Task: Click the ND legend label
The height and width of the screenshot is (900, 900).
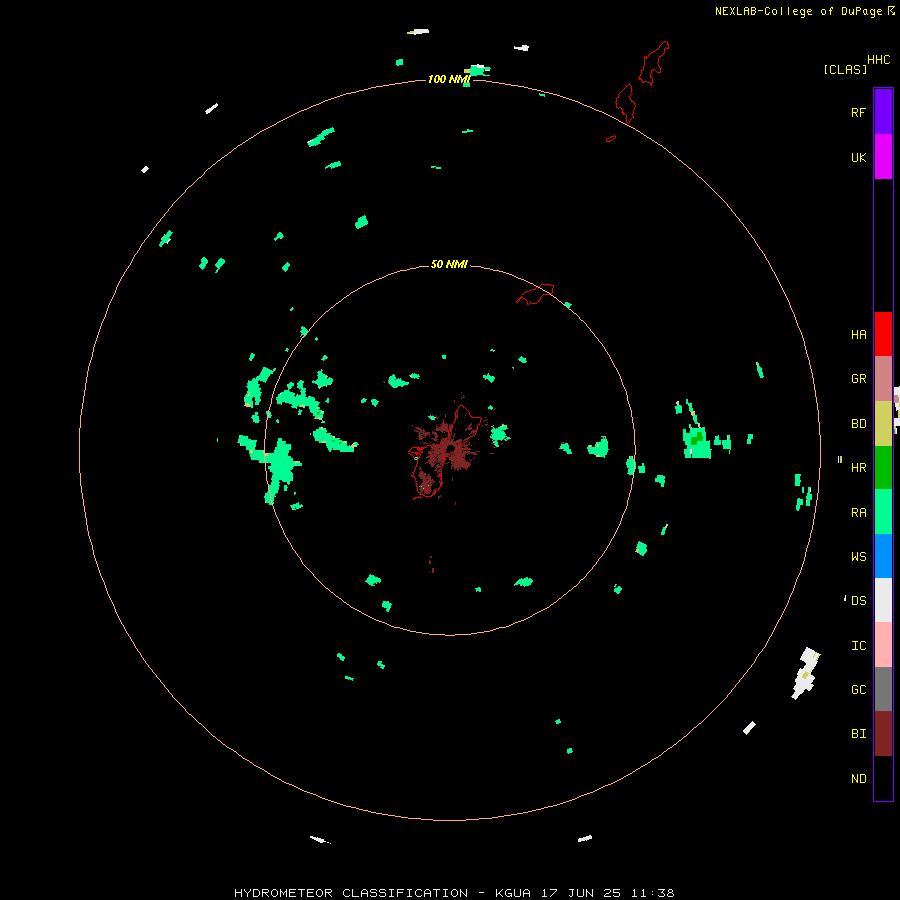Action: (858, 779)
